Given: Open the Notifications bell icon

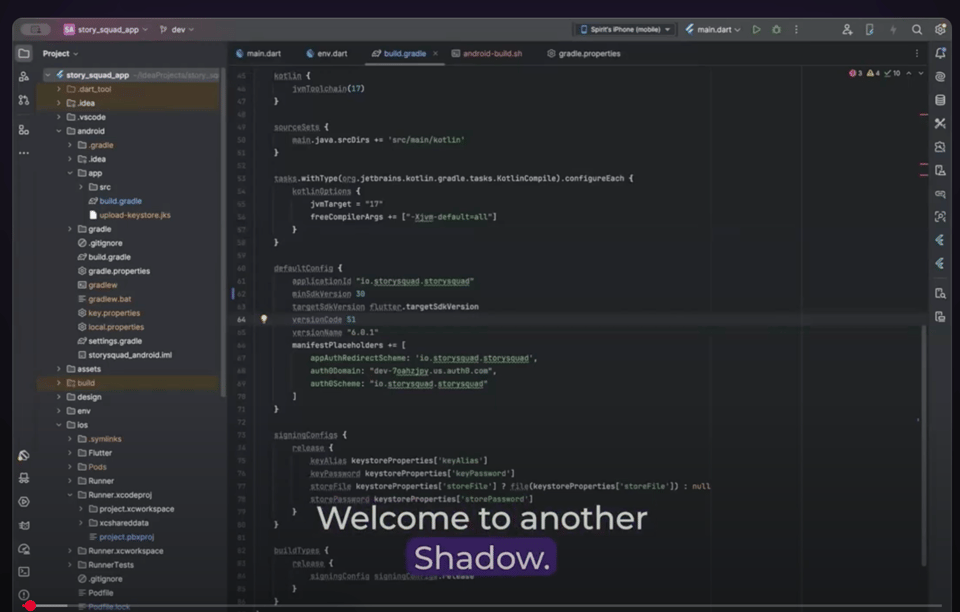Looking at the screenshot, I should pyautogui.click(x=940, y=53).
